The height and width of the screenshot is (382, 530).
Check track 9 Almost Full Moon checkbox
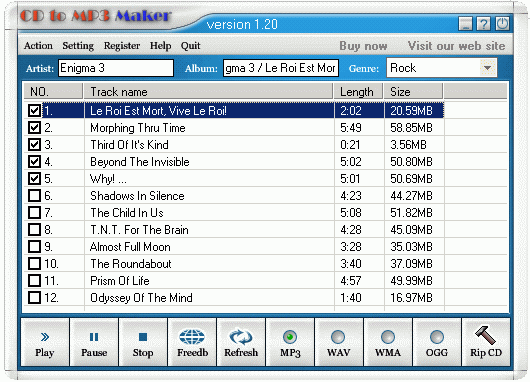coord(34,246)
